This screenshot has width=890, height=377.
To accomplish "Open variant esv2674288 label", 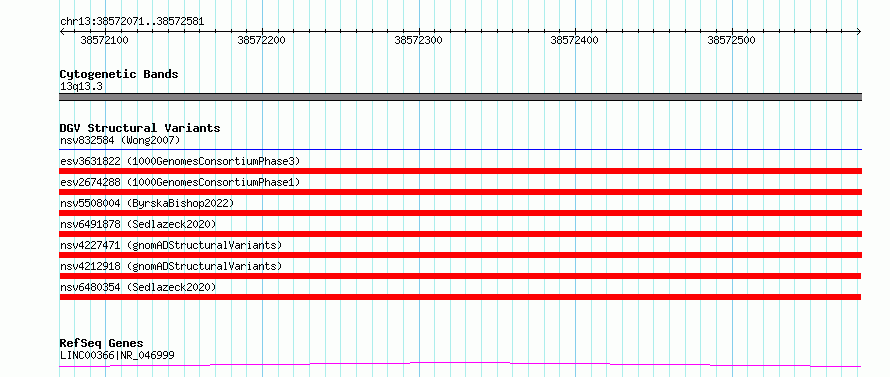I will click(180, 182).
